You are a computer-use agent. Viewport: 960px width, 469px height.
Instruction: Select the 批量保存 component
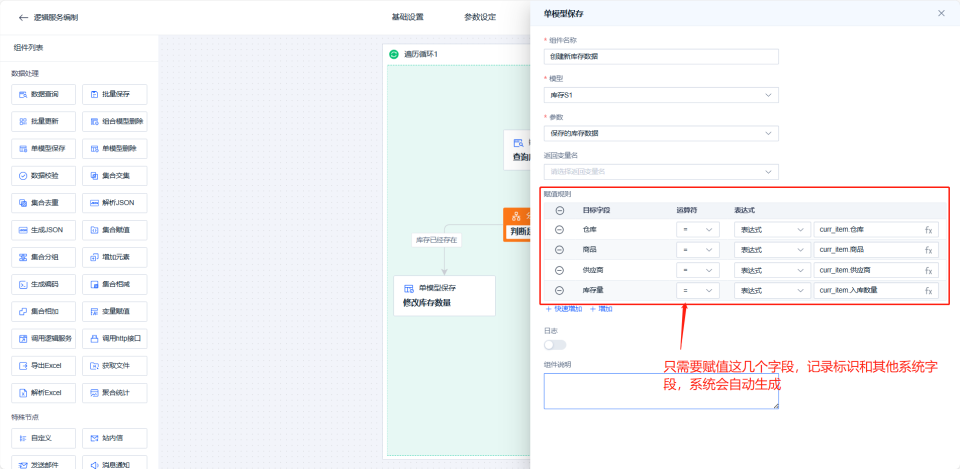[114, 94]
